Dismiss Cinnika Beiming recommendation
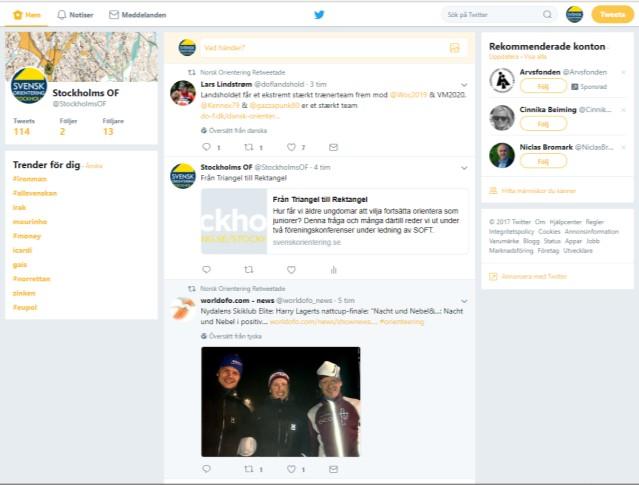The image size is (639, 485). (624, 110)
